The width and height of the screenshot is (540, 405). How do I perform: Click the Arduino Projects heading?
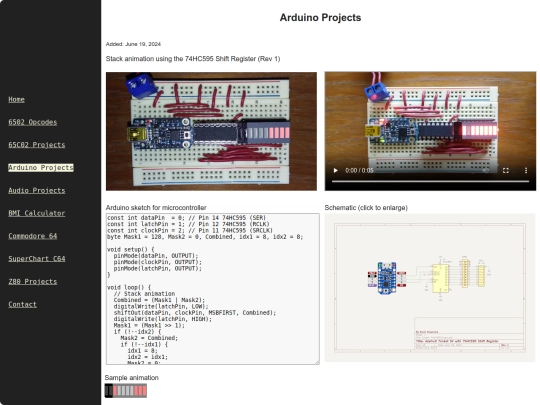tap(320, 18)
